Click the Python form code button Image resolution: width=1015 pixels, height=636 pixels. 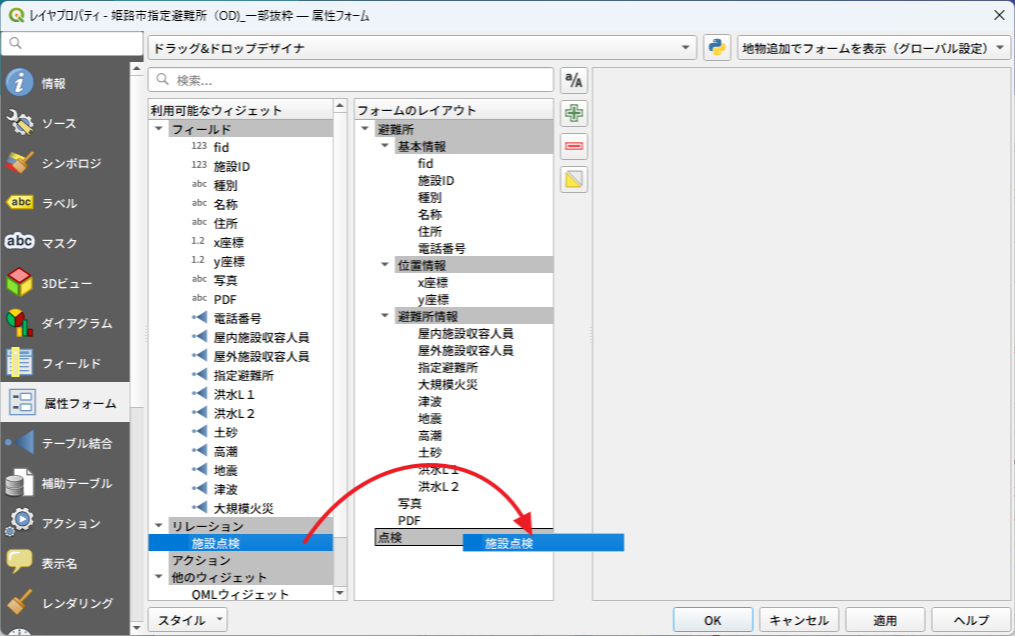(717, 48)
